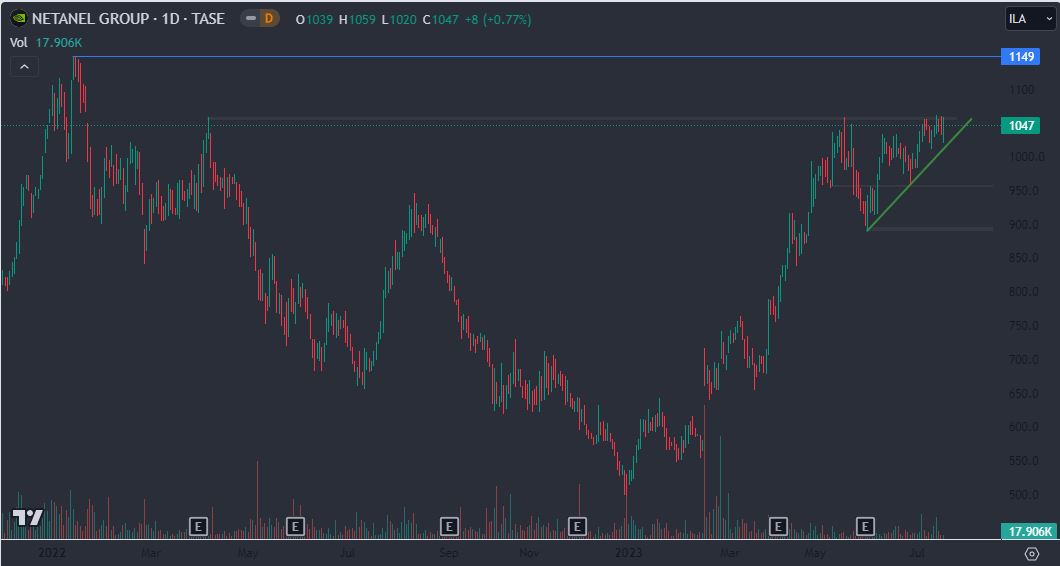
Task: Click the blue 1149 price label
Action: [x=1020, y=57]
